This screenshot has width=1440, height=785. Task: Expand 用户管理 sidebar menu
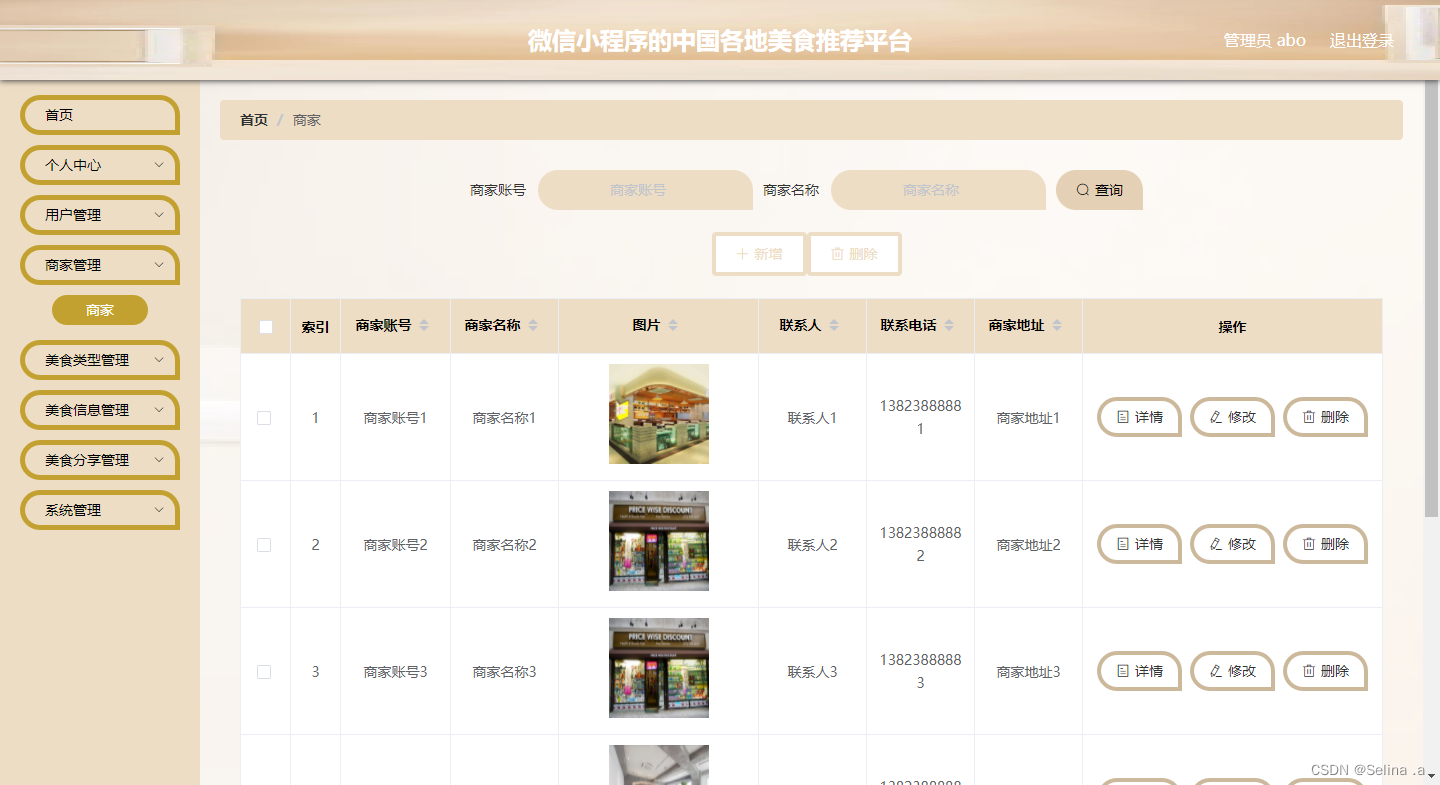click(100, 215)
